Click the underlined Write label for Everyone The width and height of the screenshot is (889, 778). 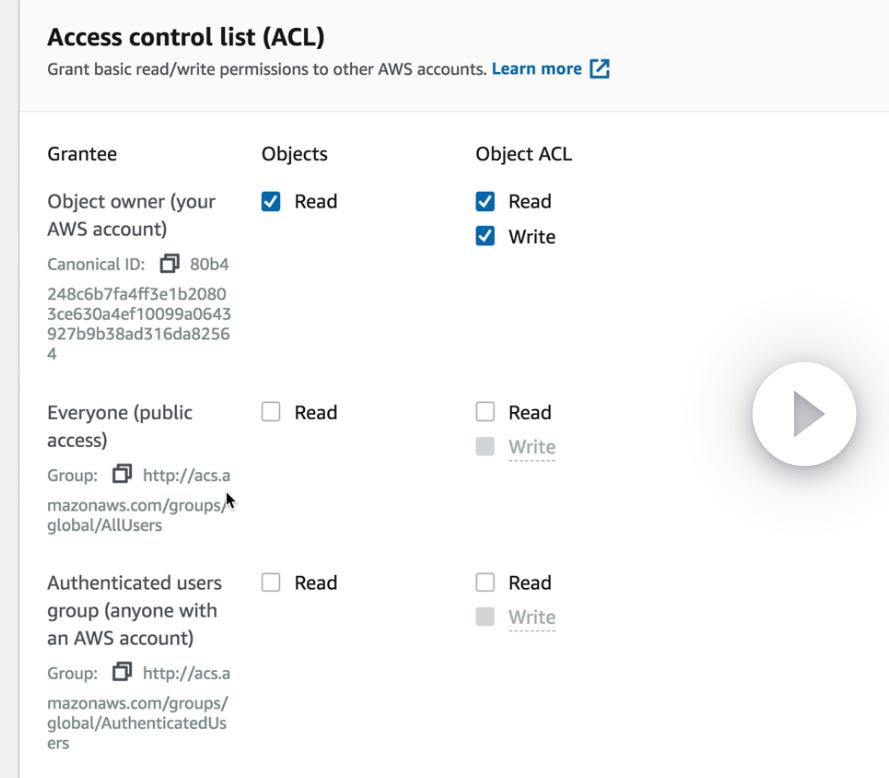pos(531,447)
